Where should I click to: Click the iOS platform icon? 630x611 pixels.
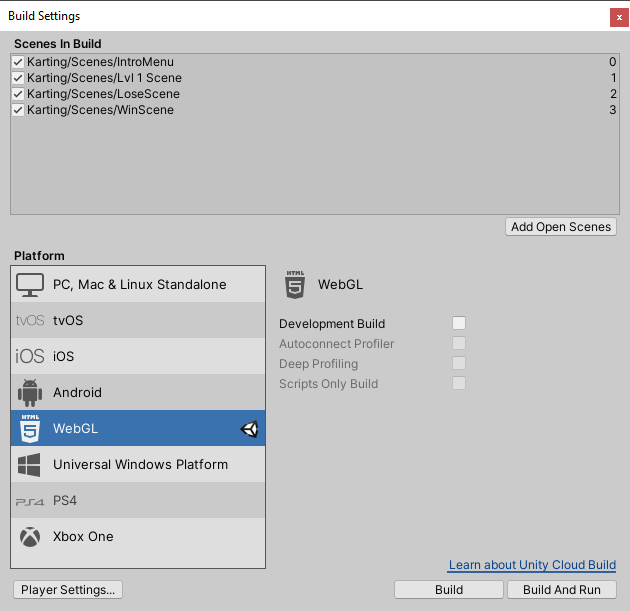coord(30,356)
